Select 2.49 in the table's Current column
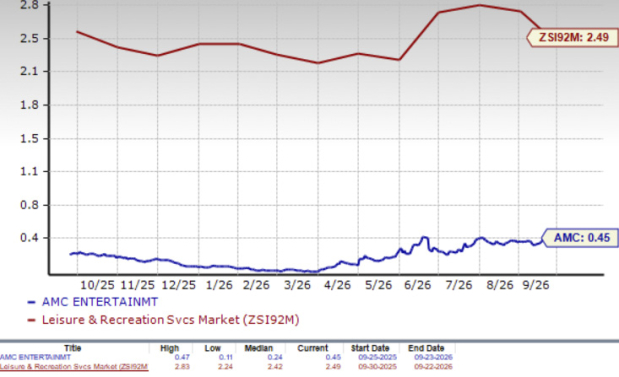 pos(333,367)
